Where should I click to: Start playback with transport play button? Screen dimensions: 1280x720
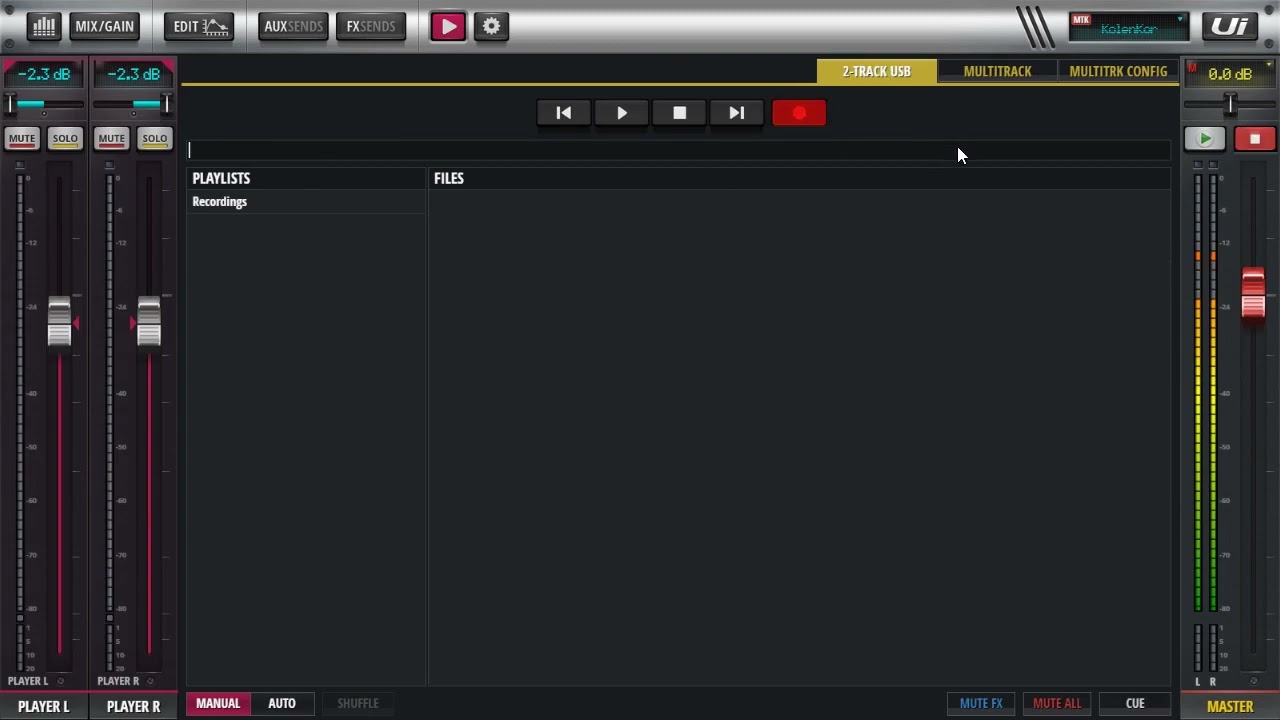tap(622, 113)
